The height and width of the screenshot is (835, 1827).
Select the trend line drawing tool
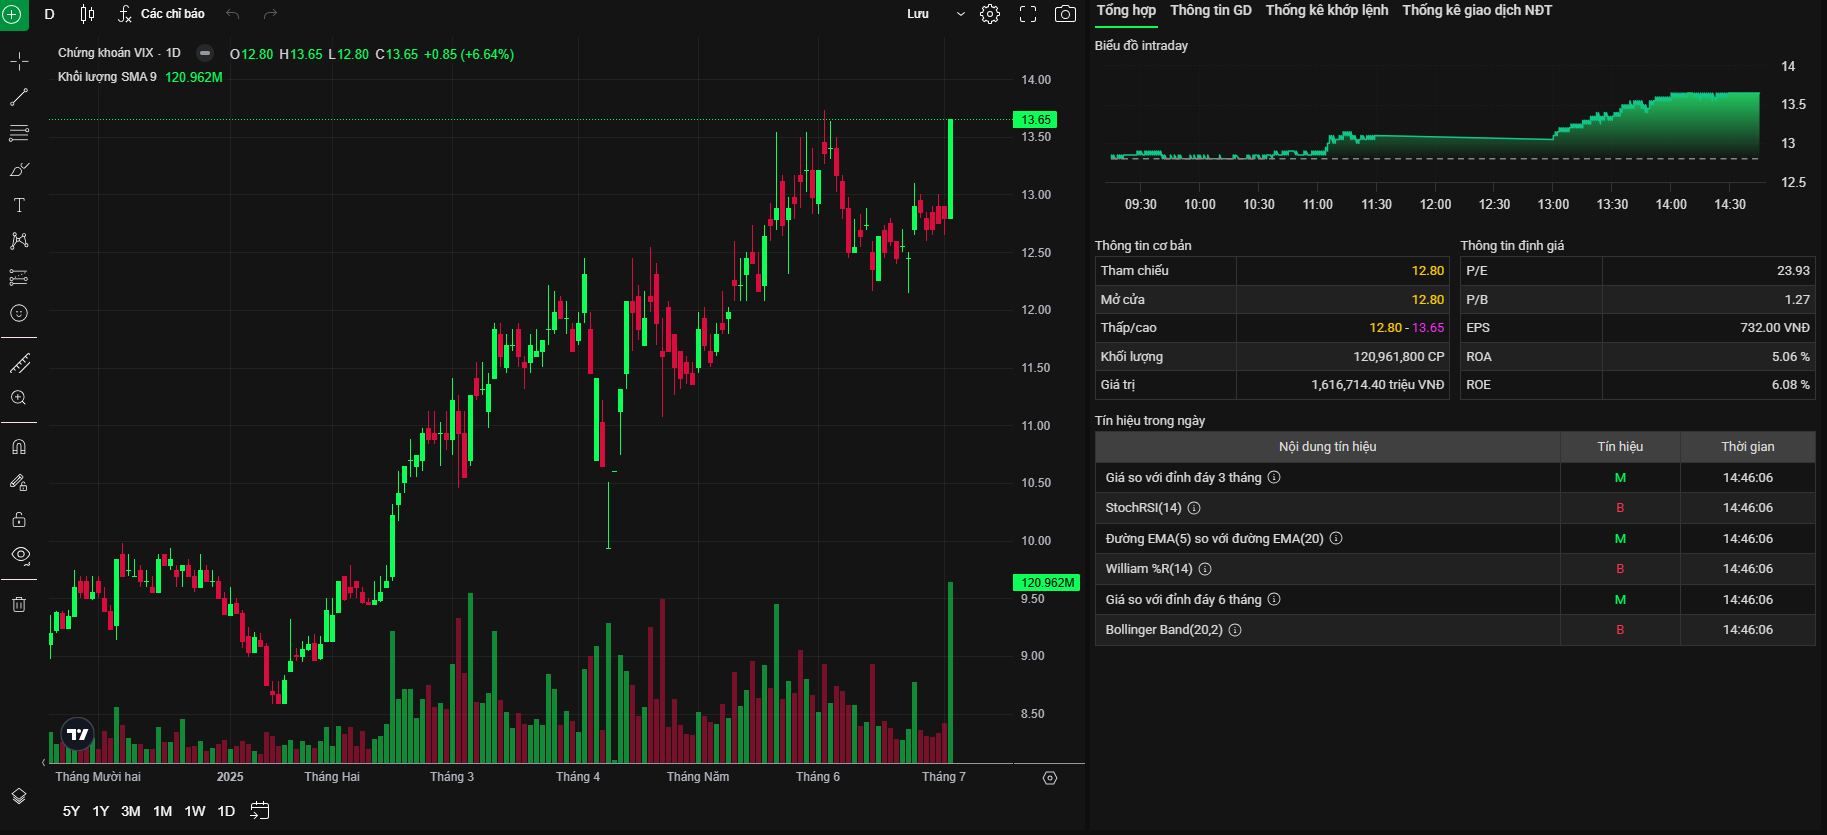tap(19, 97)
